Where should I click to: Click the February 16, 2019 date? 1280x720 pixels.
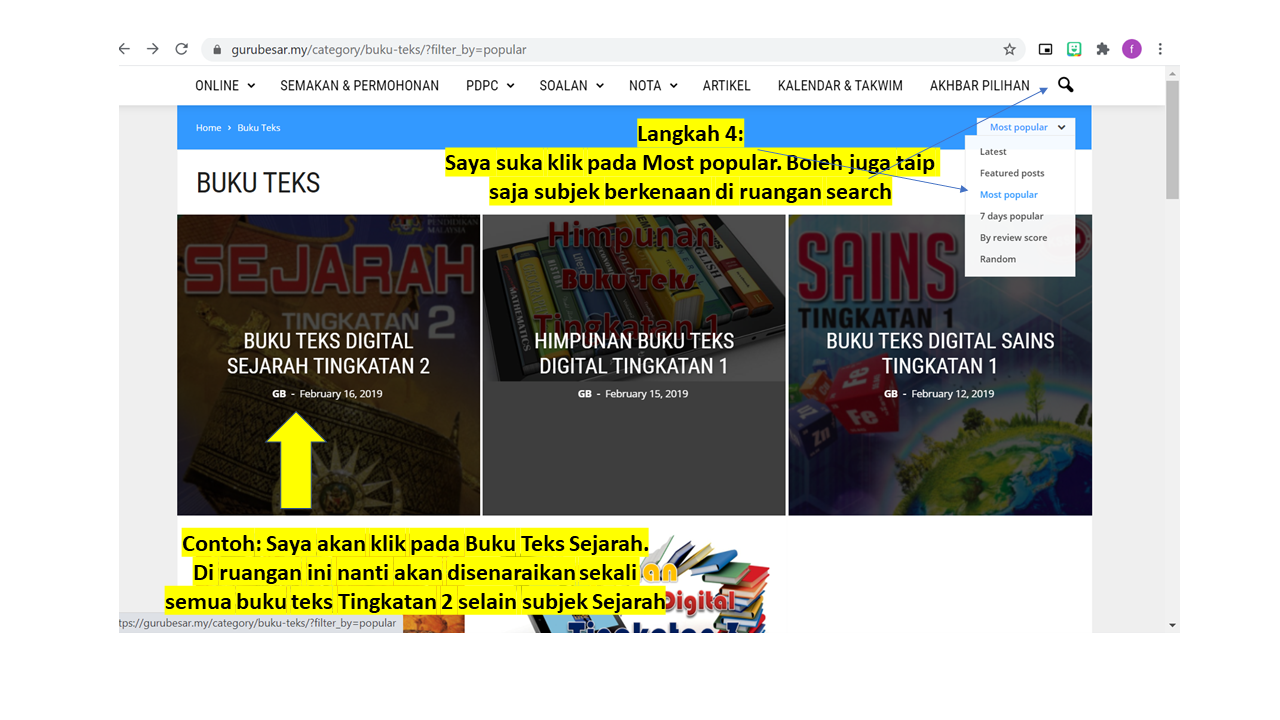point(341,394)
